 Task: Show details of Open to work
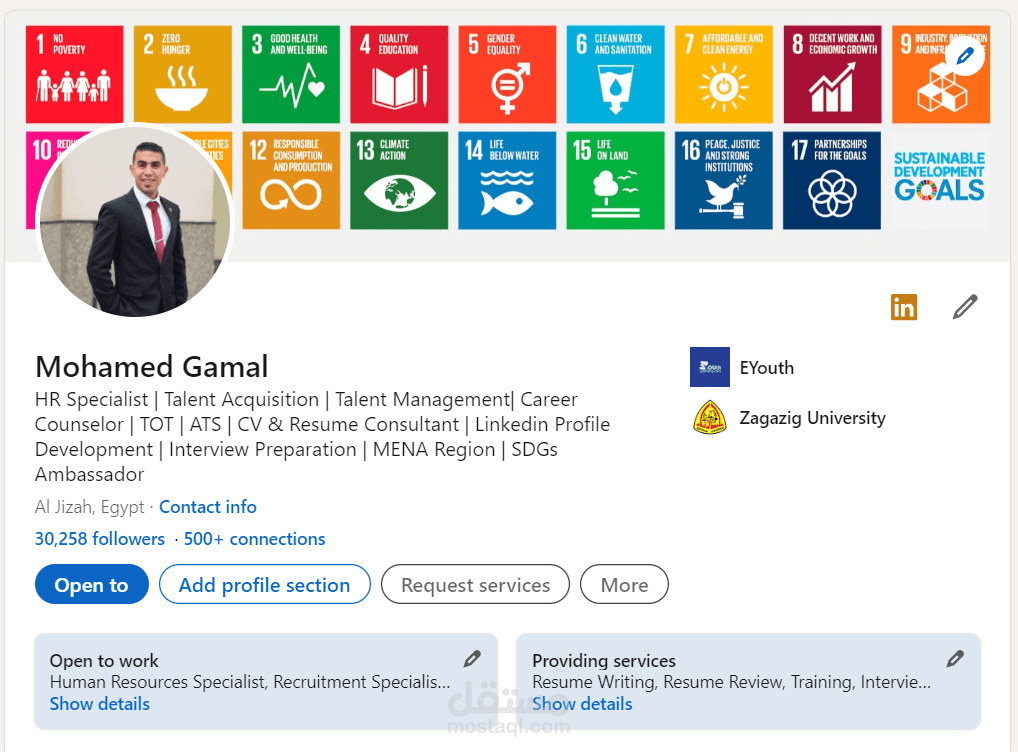click(x=99, y=703)
